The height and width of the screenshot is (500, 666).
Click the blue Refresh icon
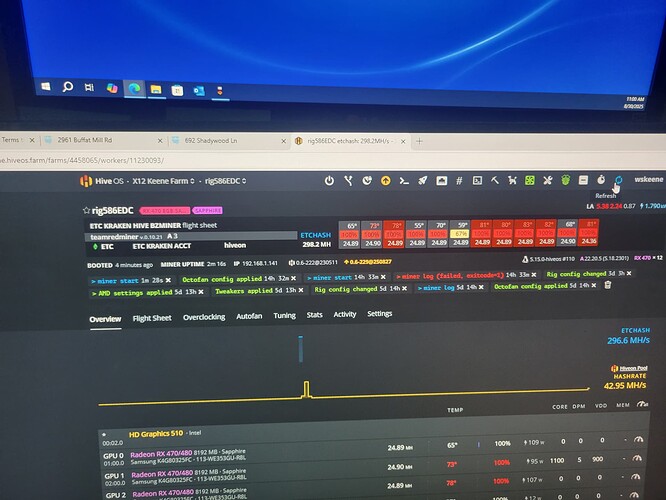click(x=618, y=180)
